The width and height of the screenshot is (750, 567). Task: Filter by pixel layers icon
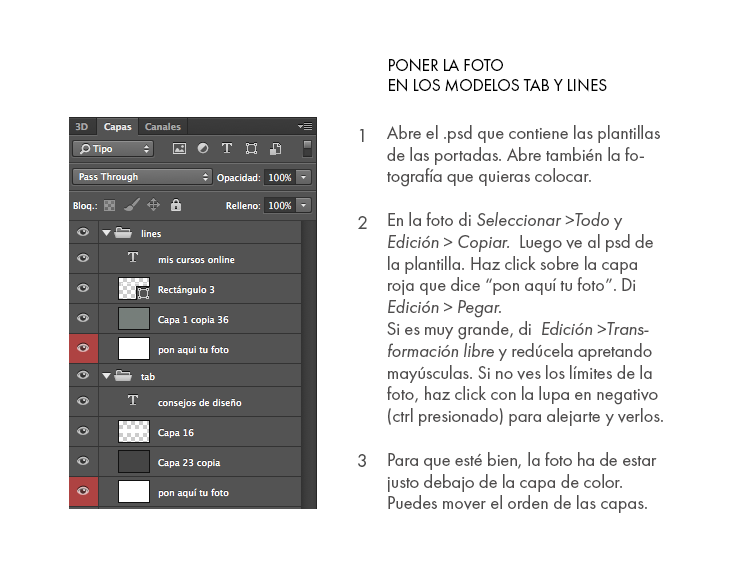tap(179, 149)
